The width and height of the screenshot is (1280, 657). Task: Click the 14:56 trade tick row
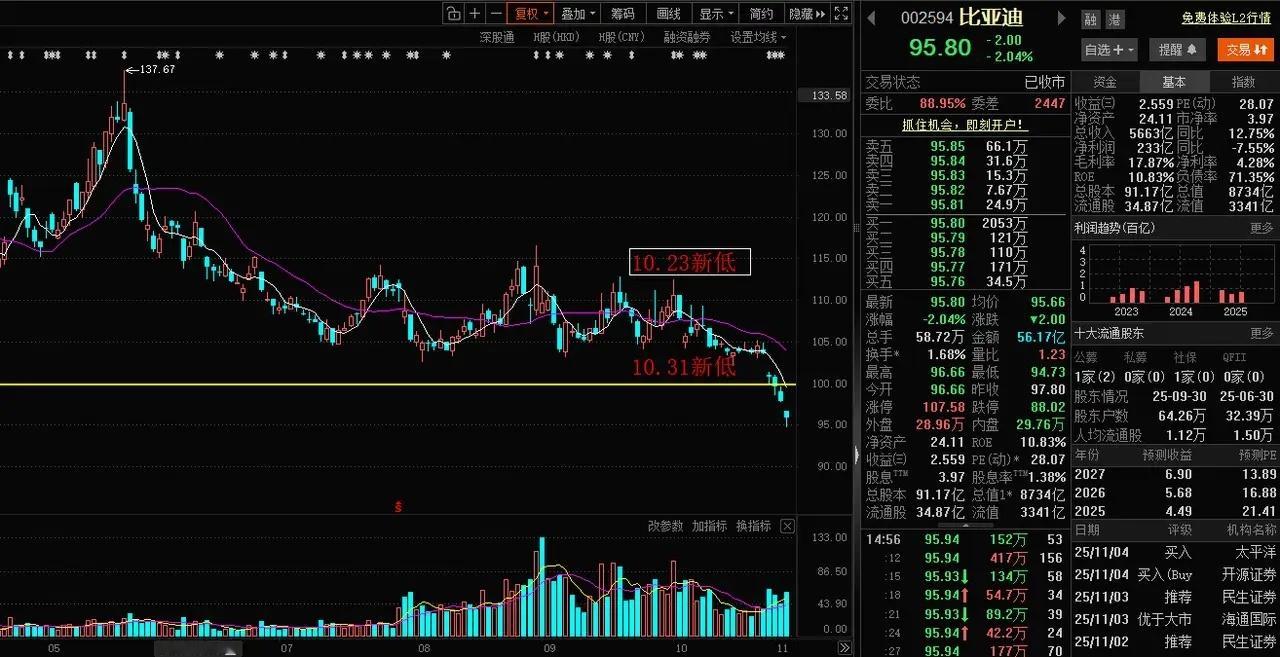pos(964,539)
